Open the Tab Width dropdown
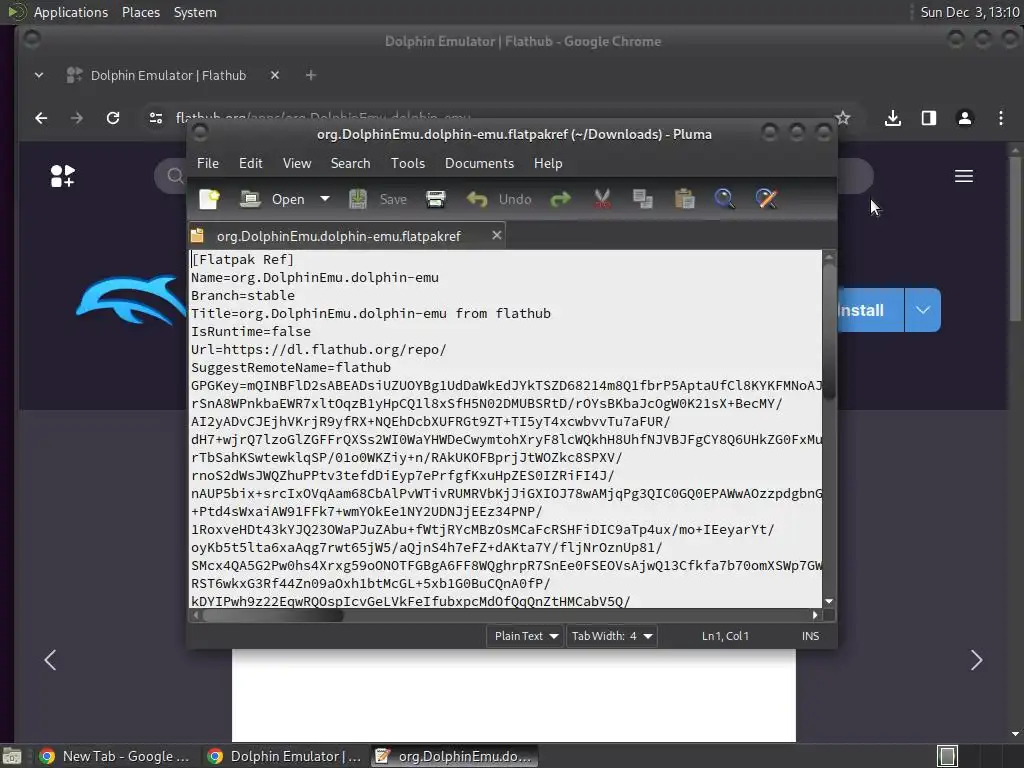This screenshot has height=768, width=1024. click(x=611, y=636)
